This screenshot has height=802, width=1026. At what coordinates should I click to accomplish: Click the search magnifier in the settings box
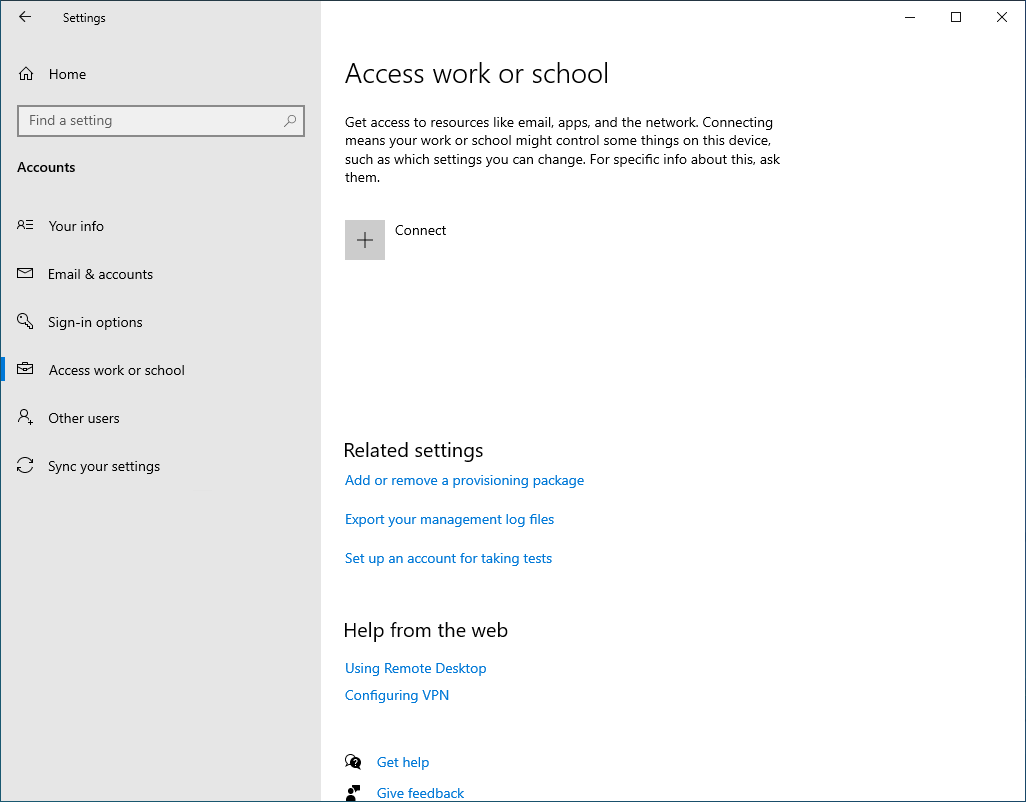pos(290,120)
